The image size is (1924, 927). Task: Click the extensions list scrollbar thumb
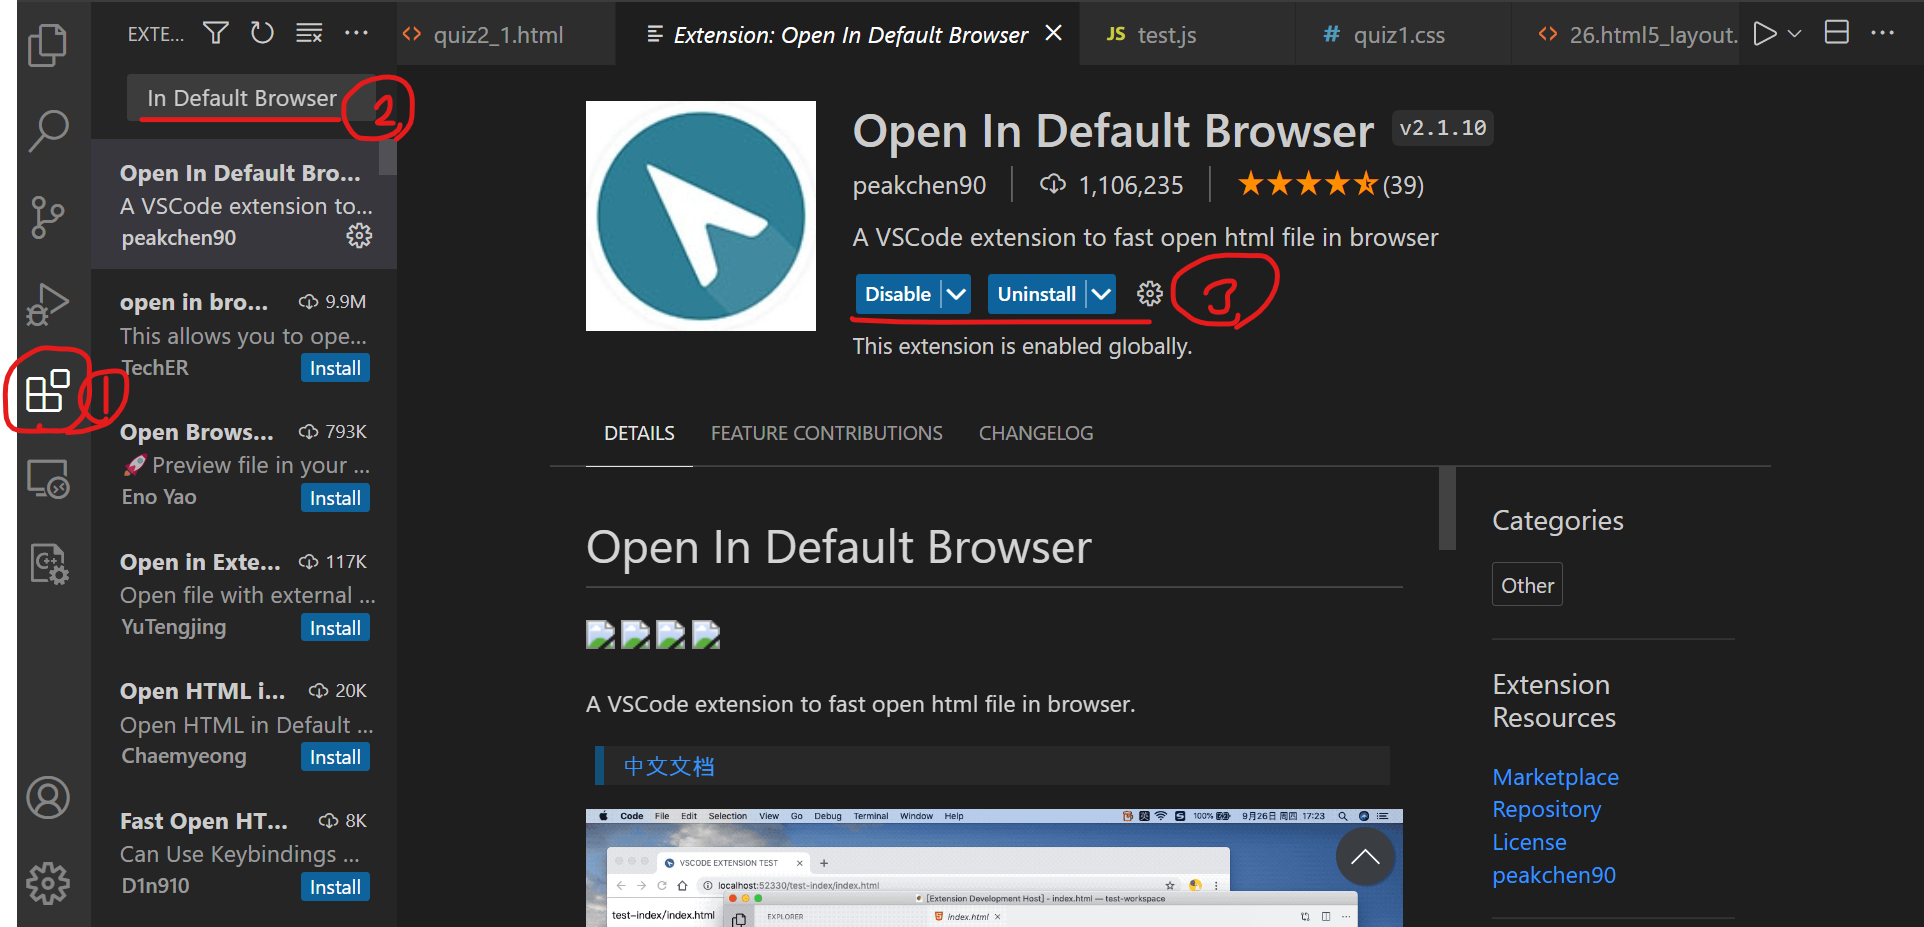point(388,157)
